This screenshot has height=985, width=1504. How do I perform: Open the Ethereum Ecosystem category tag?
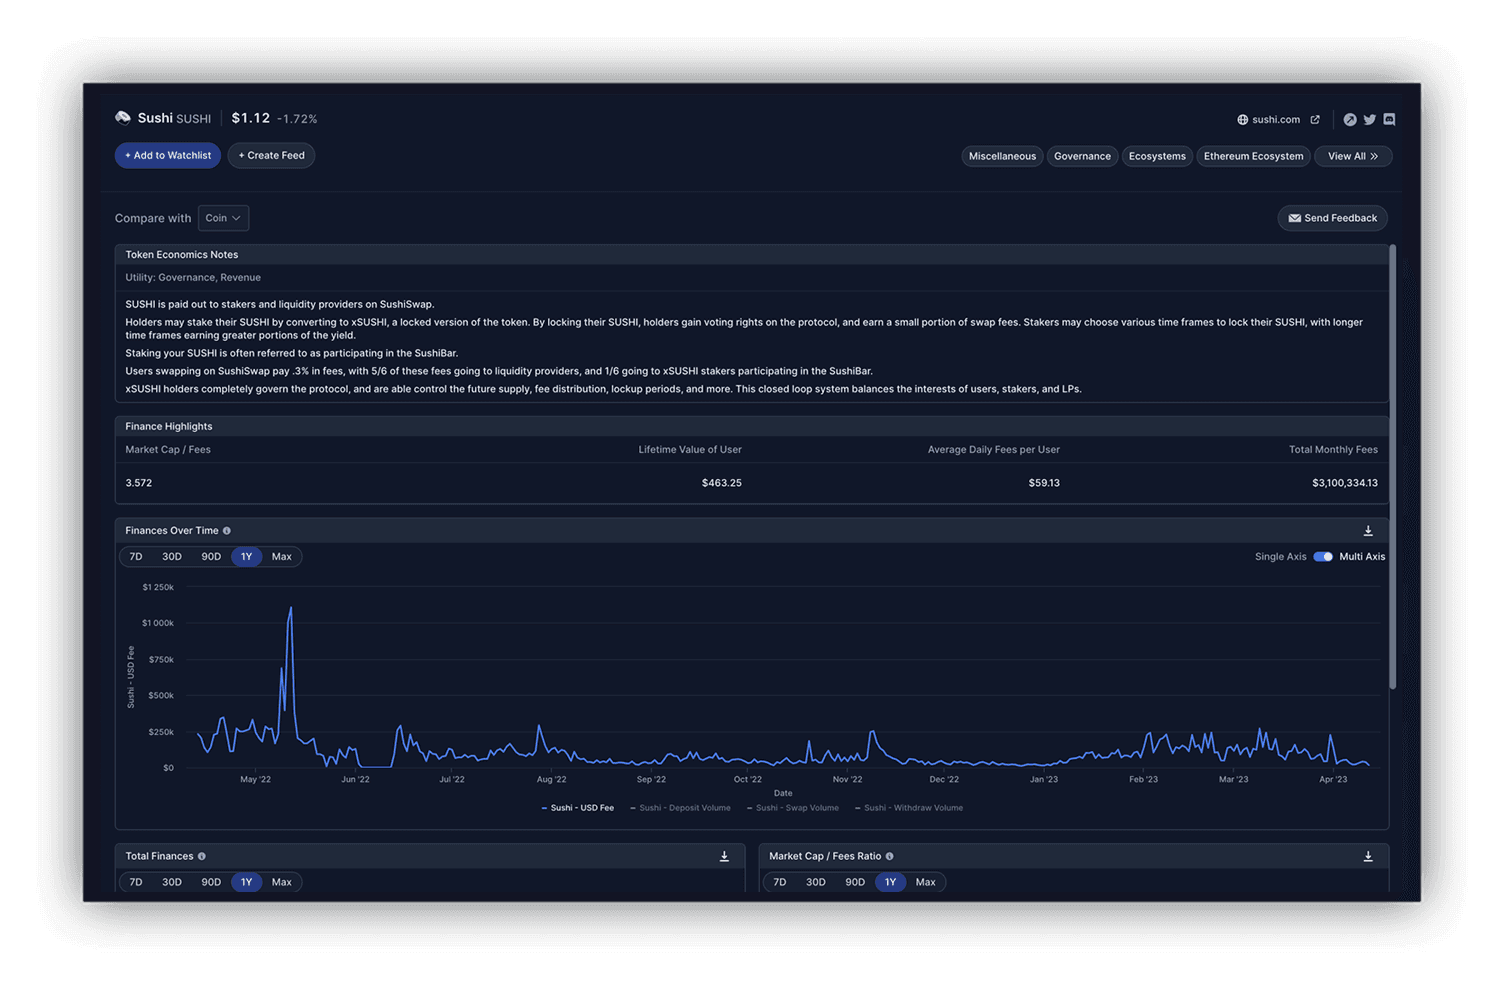click(1253, 156)
